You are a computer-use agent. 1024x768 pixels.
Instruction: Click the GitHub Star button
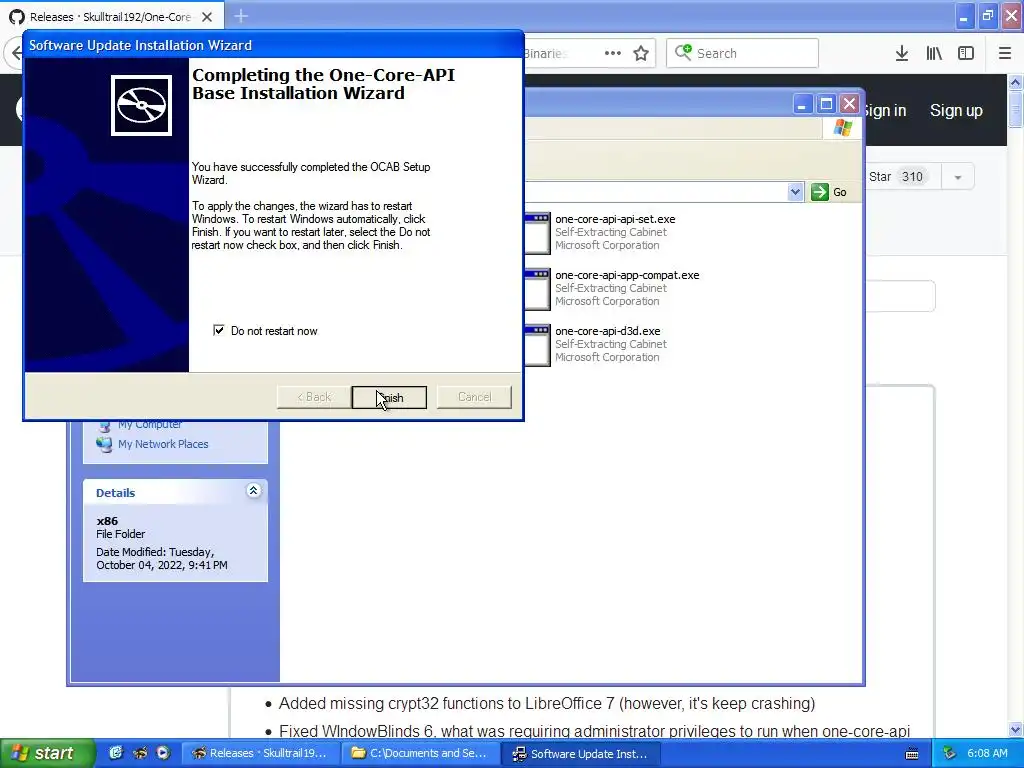902,177
